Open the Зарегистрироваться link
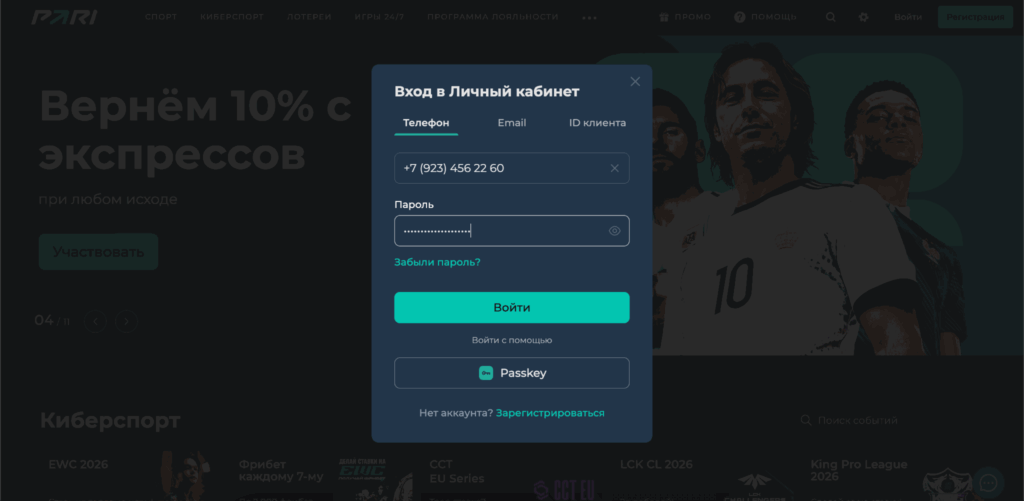1024x501 pixels. (x=550, y=413)
